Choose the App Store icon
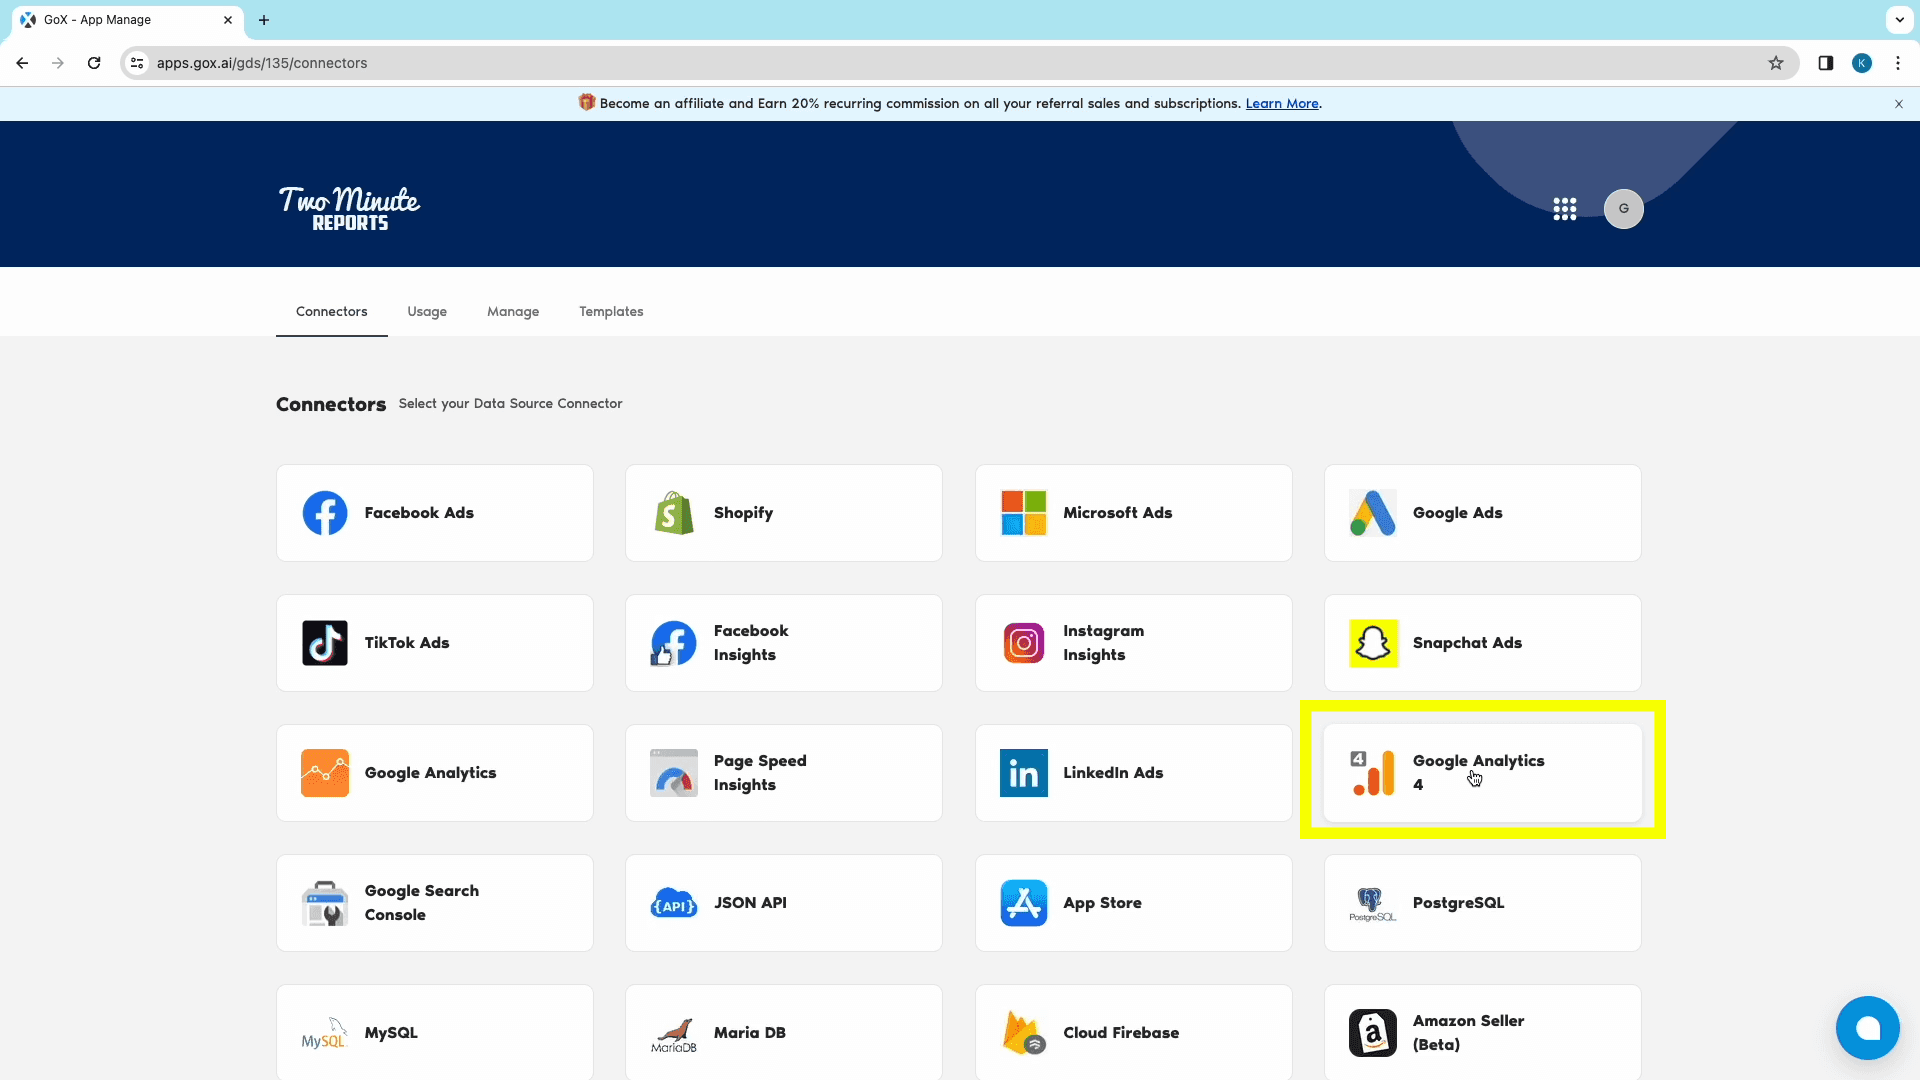Image resolution: width=1920 pixels, height=1080 pixels. (1024, 903)
